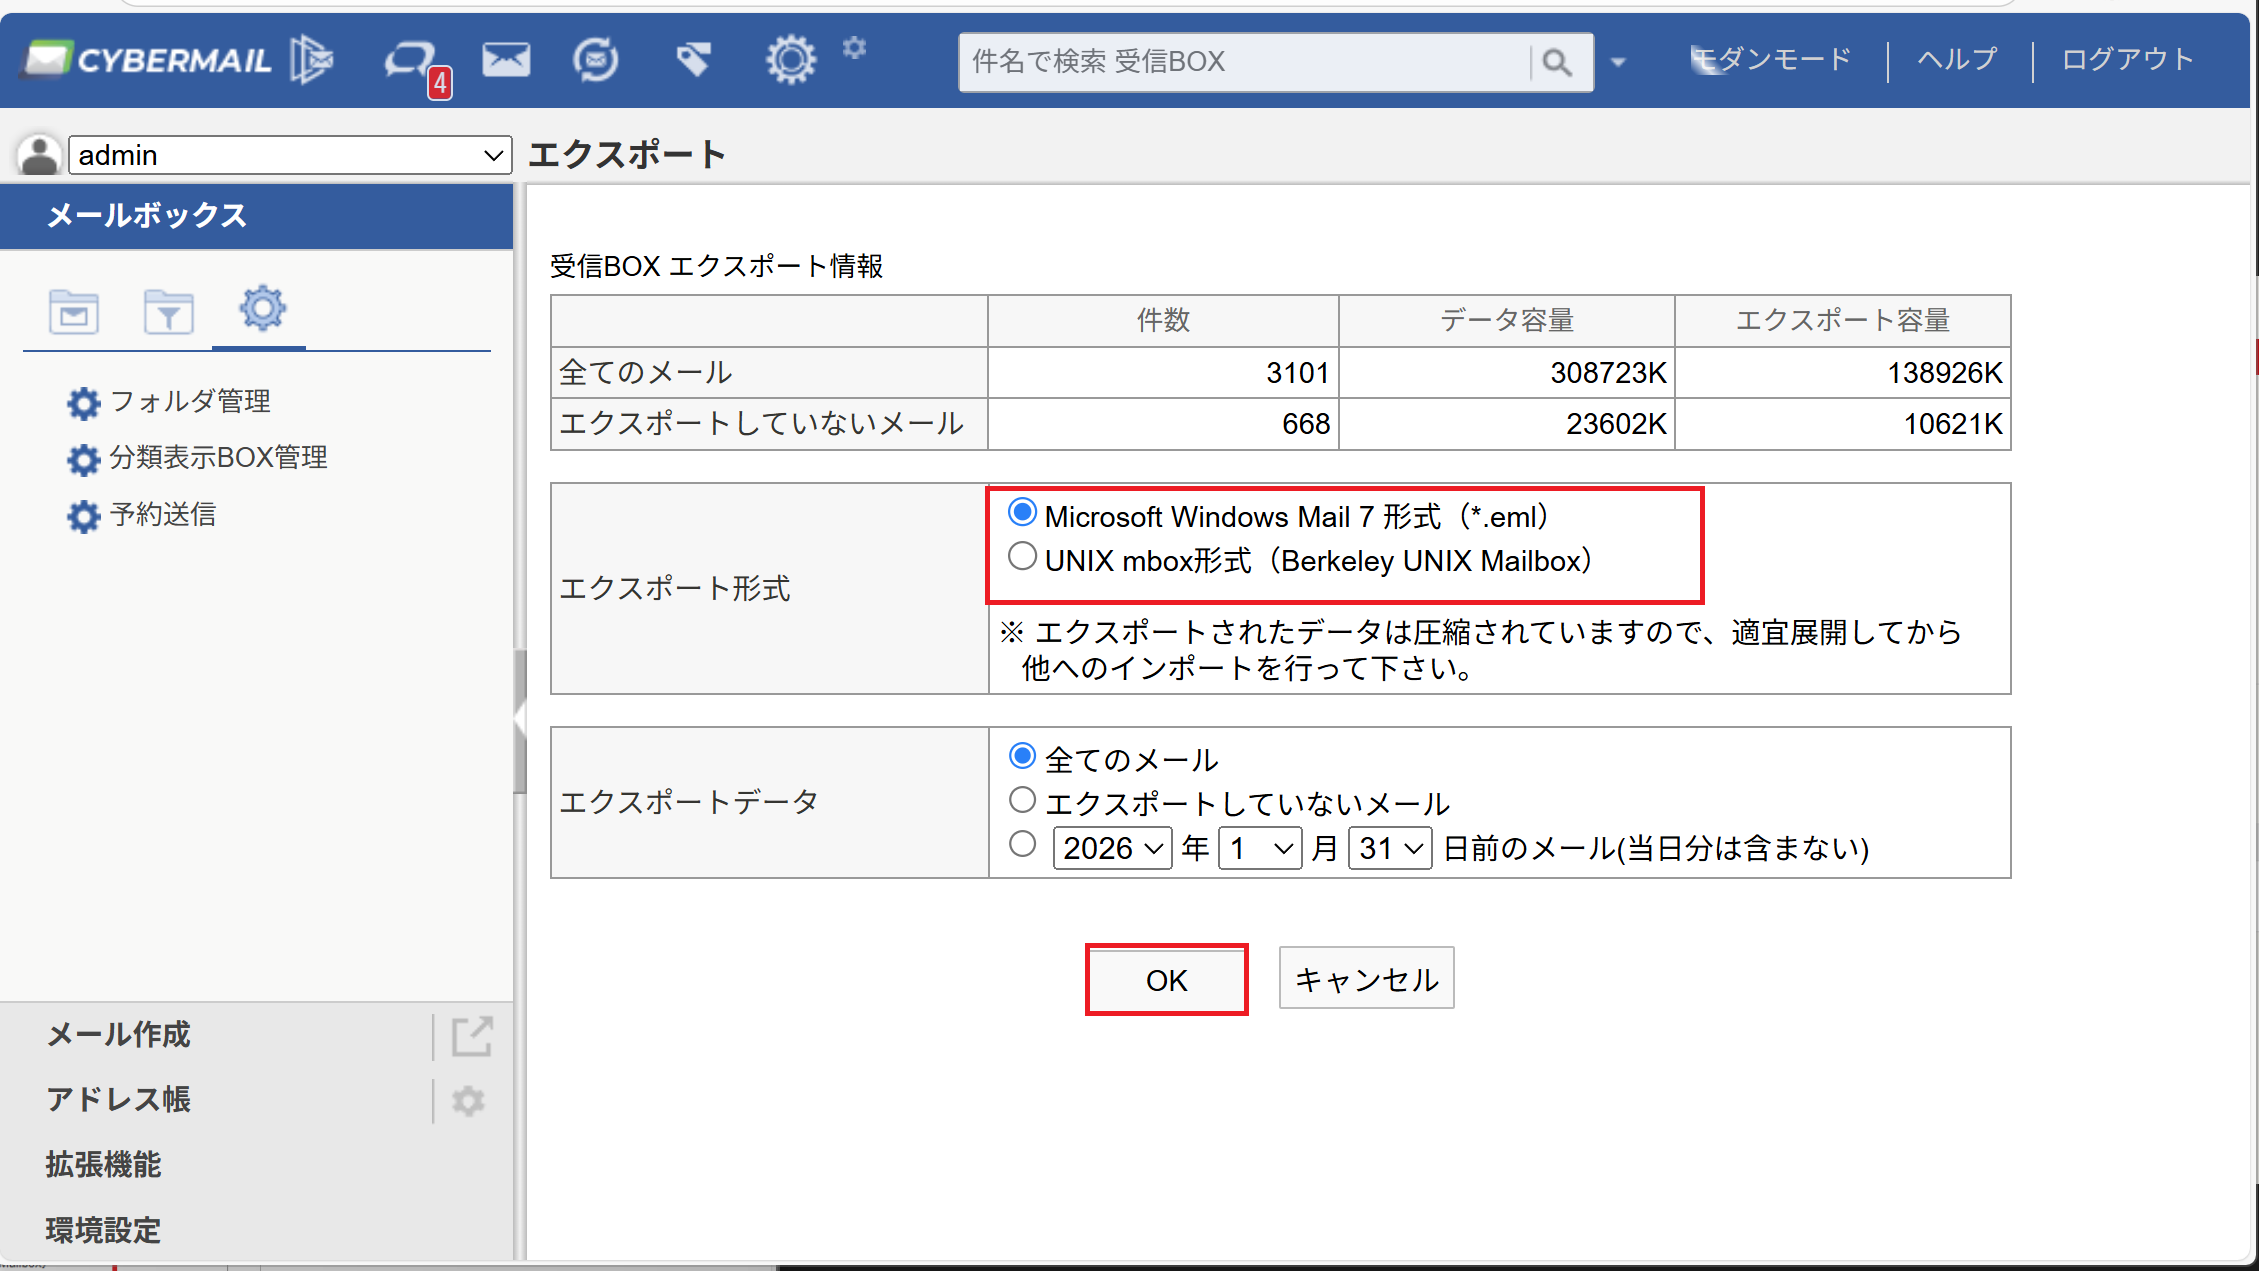Screen dimensions: 2259x1271
Task: Open the ヘルプ link
Action: pyautogui.click(x=1957, y=60)
